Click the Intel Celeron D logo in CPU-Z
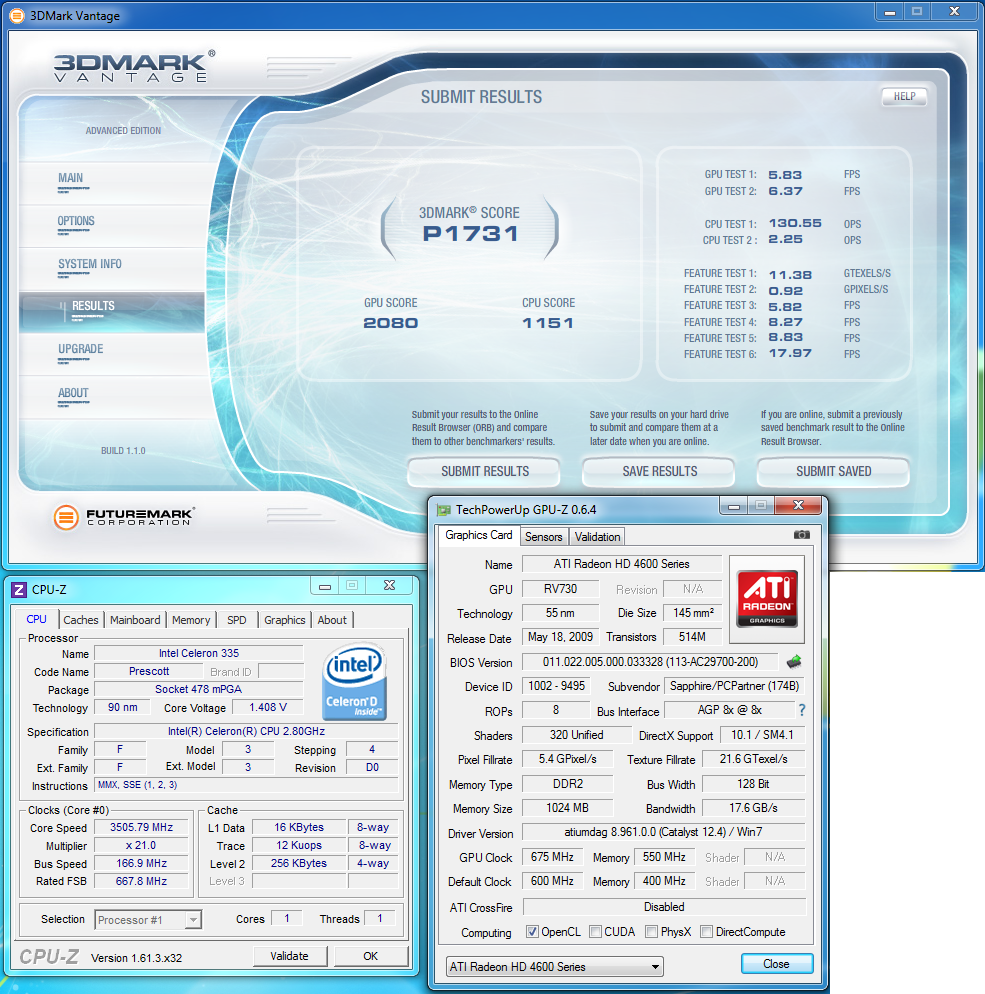 [x=354, y=682]
